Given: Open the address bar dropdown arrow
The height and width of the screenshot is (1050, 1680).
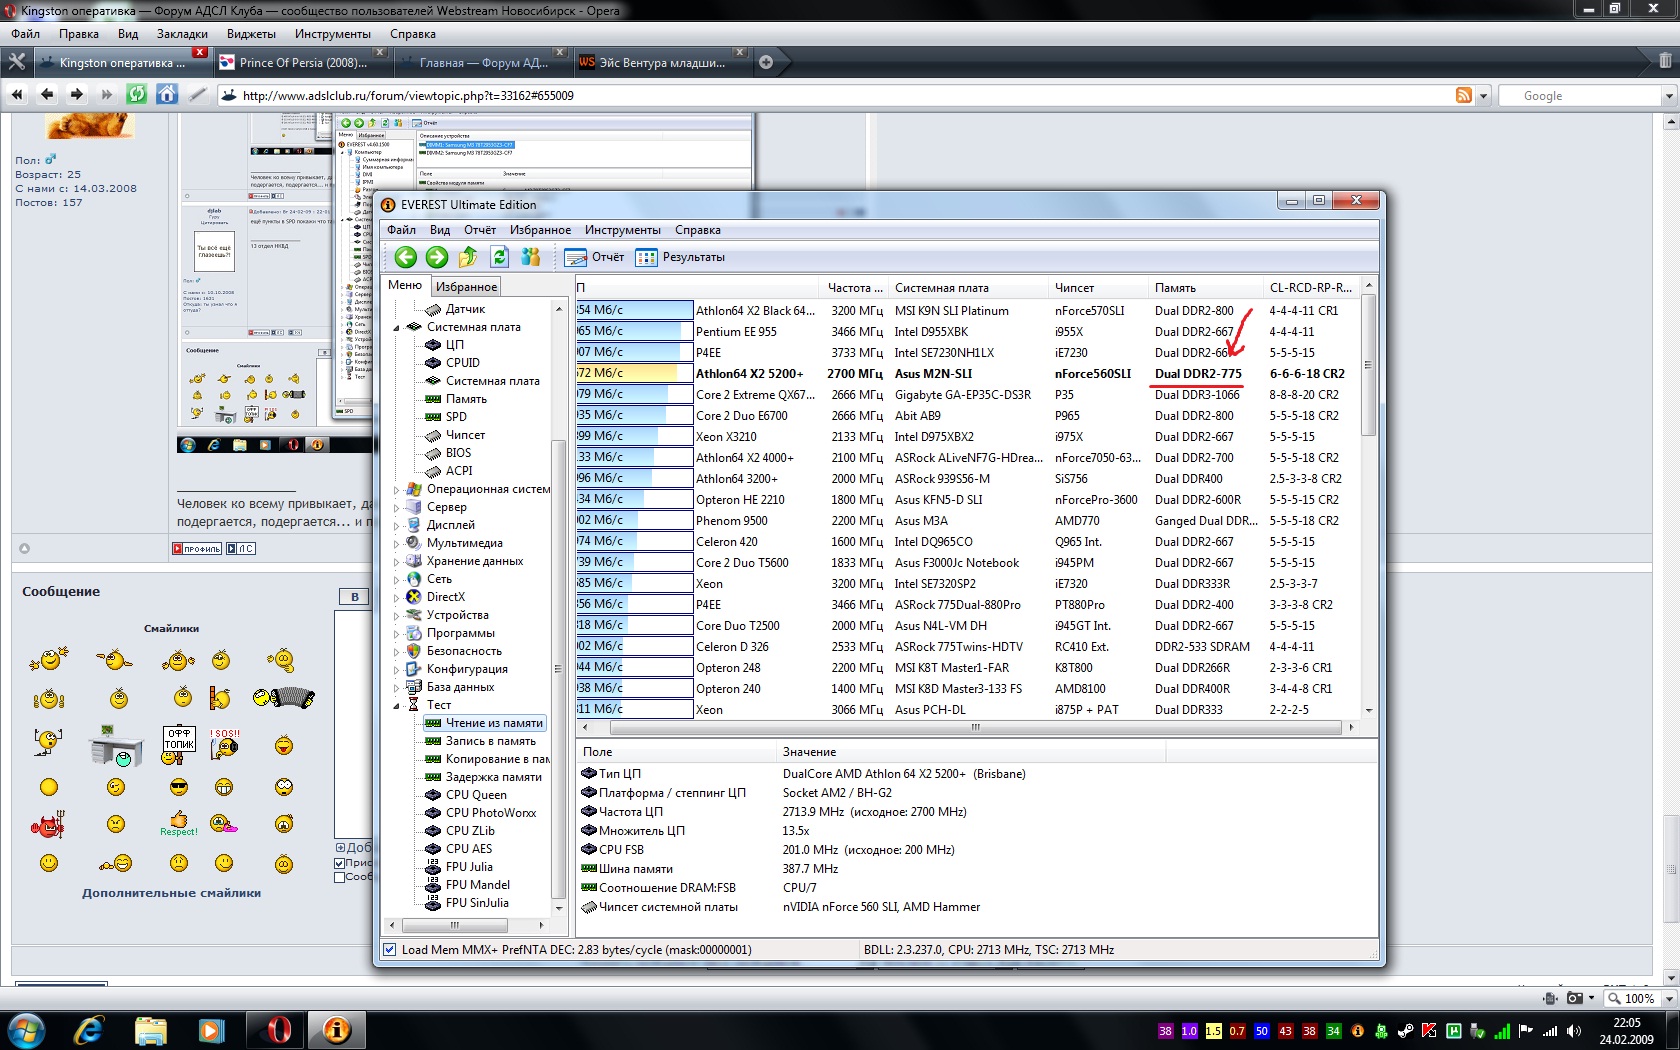Looking at the screenshot, I should [1483, 96].
